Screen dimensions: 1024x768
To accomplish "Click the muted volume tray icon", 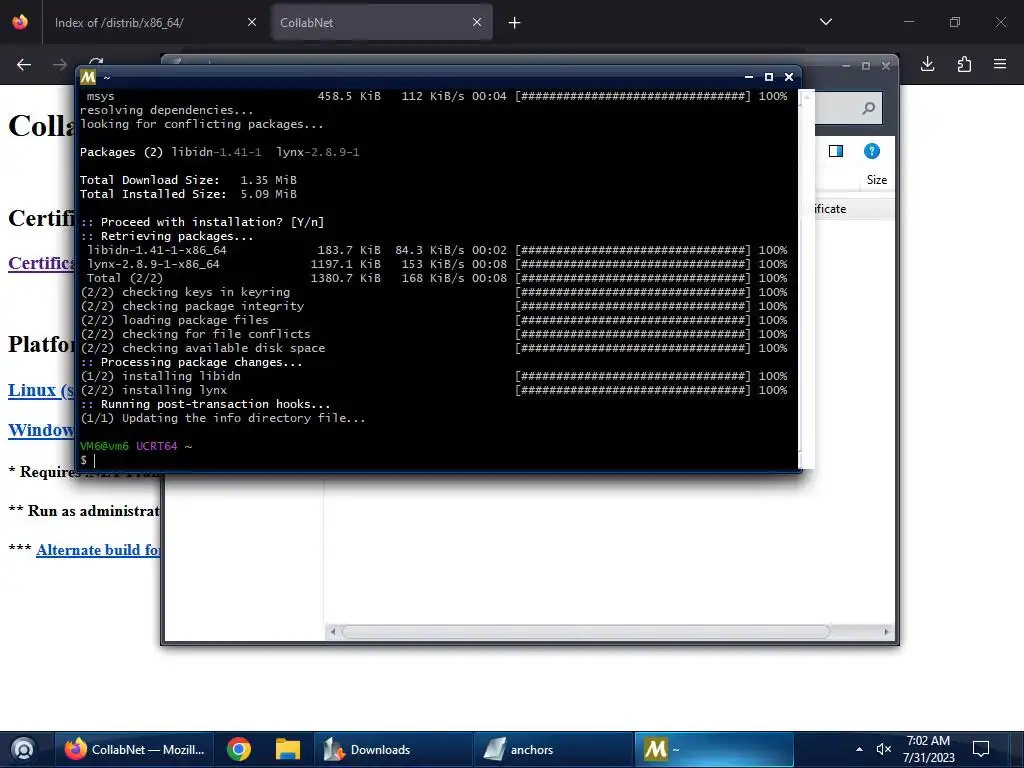I will (x=884, y=749).
